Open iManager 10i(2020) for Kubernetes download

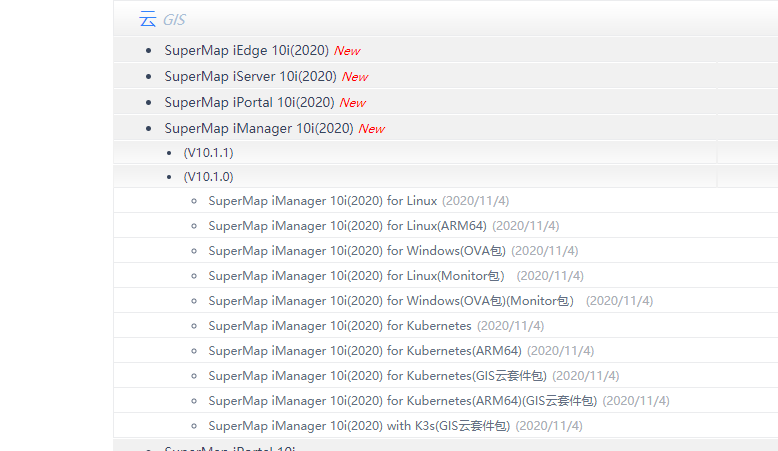(340, 326)
